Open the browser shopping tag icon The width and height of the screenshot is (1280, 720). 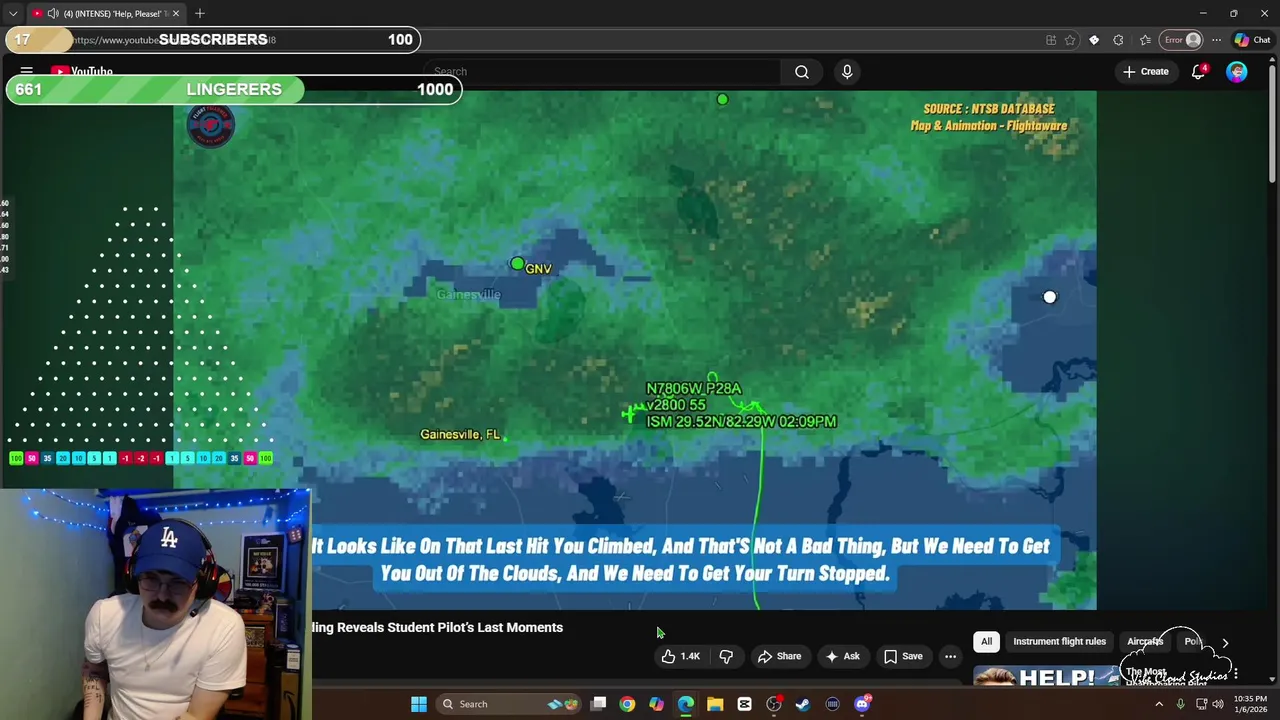[x=1094, y=40]
